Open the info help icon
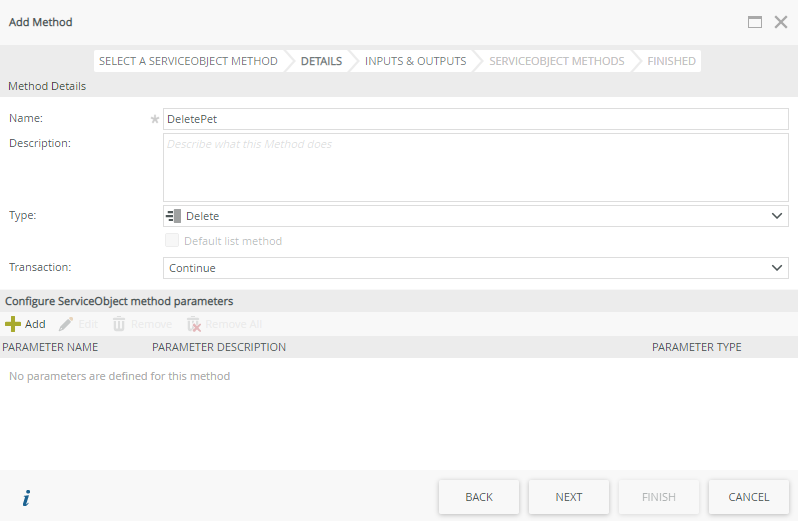The image size is (798, 521). point(26,498)
